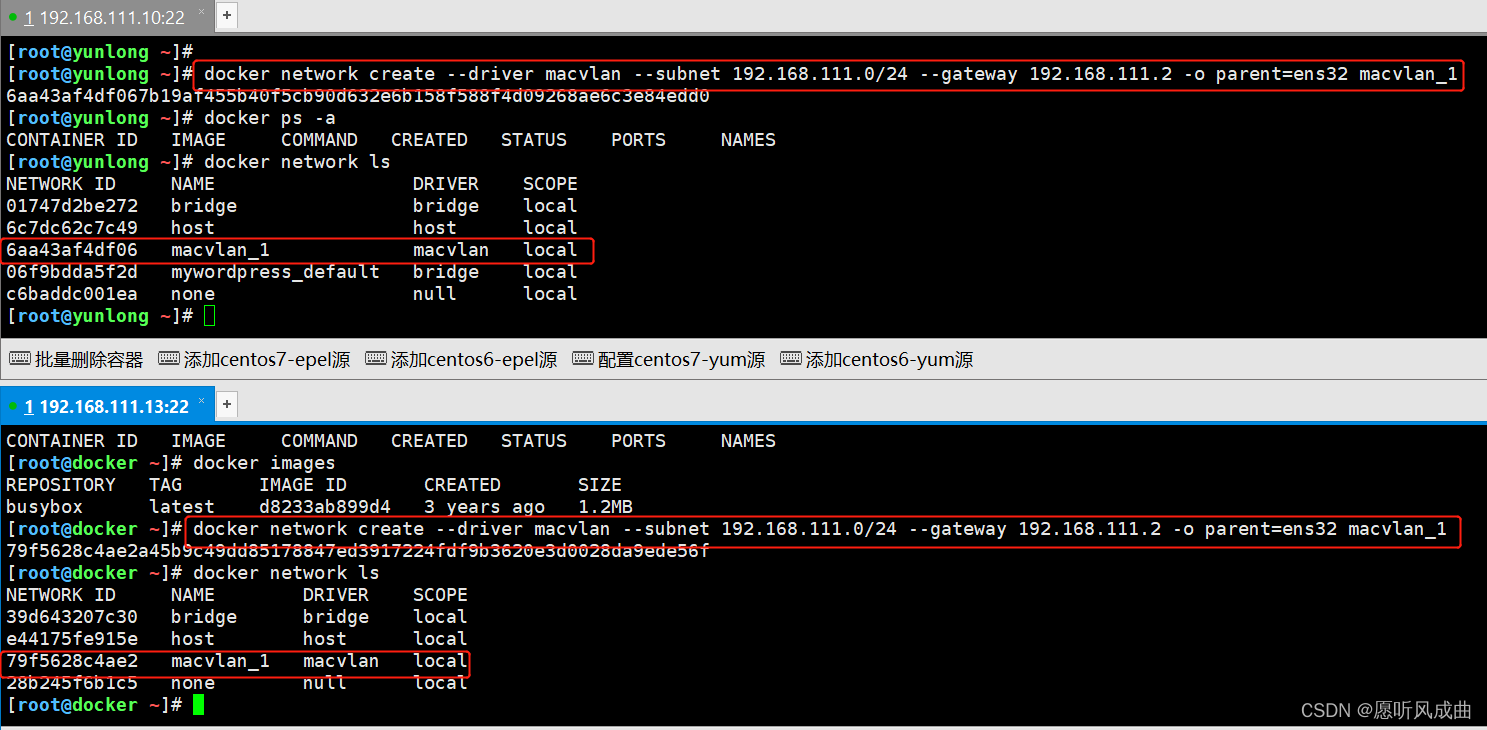Viewport: 1487px width, 730px height.
Task: Click 'docker network ls' in the docker terminal
Action: (x=286, y=573)
